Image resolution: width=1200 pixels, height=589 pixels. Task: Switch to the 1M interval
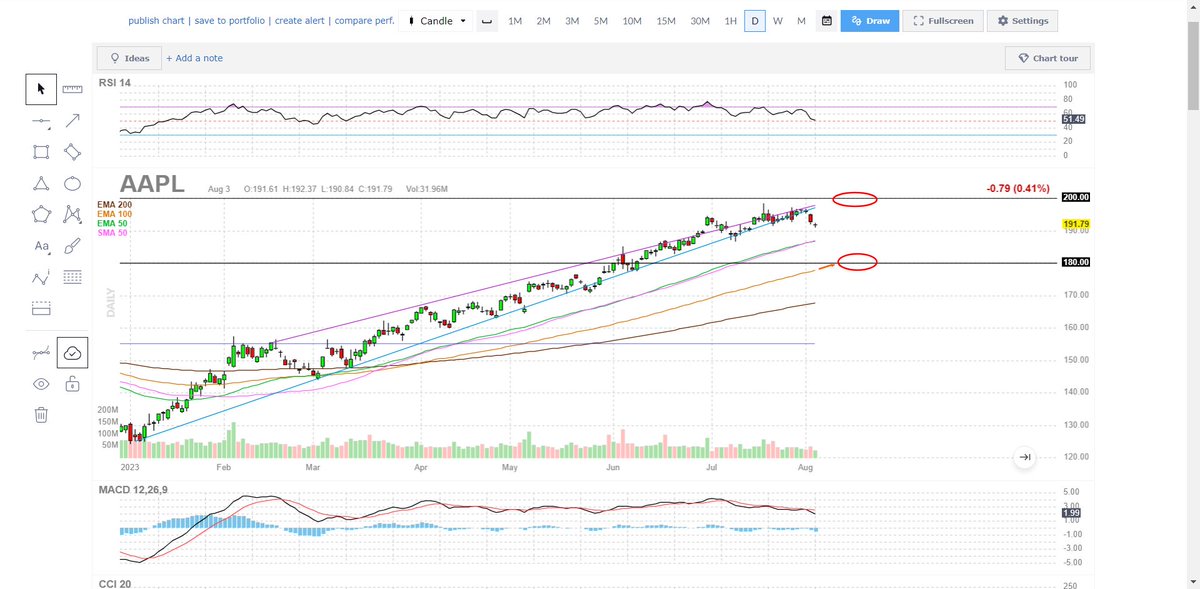[x=515, y=21]
